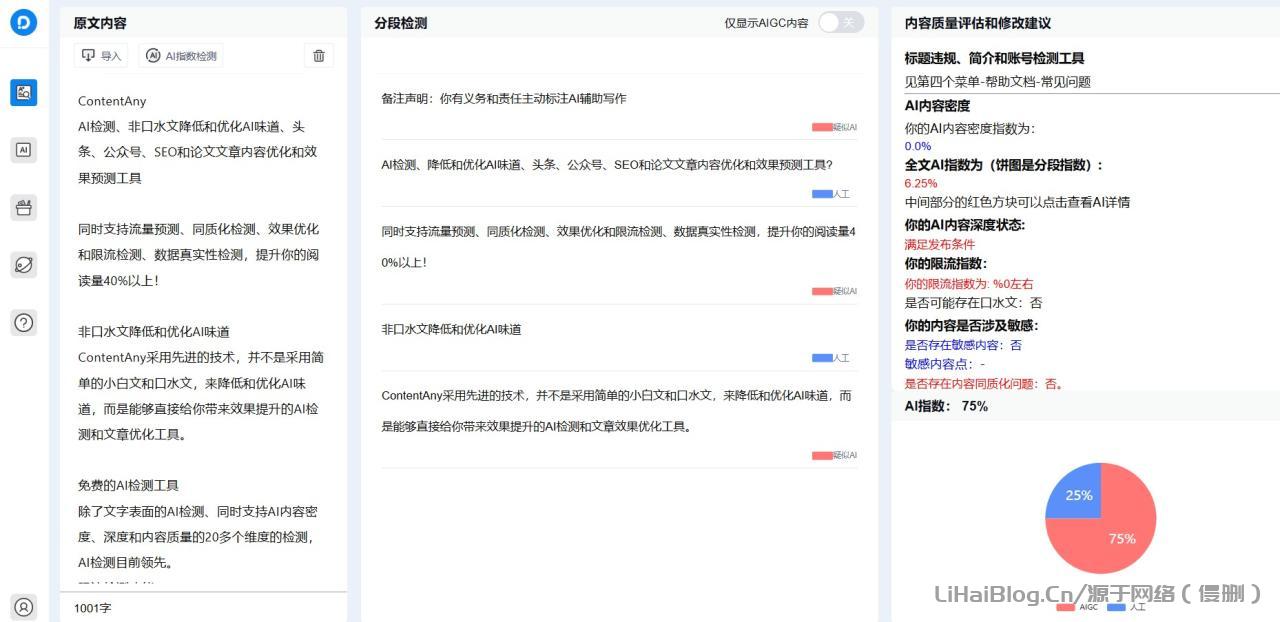Click 你的限流指数为: %0左右 text
1280x622 pixels.
[969, 284]
